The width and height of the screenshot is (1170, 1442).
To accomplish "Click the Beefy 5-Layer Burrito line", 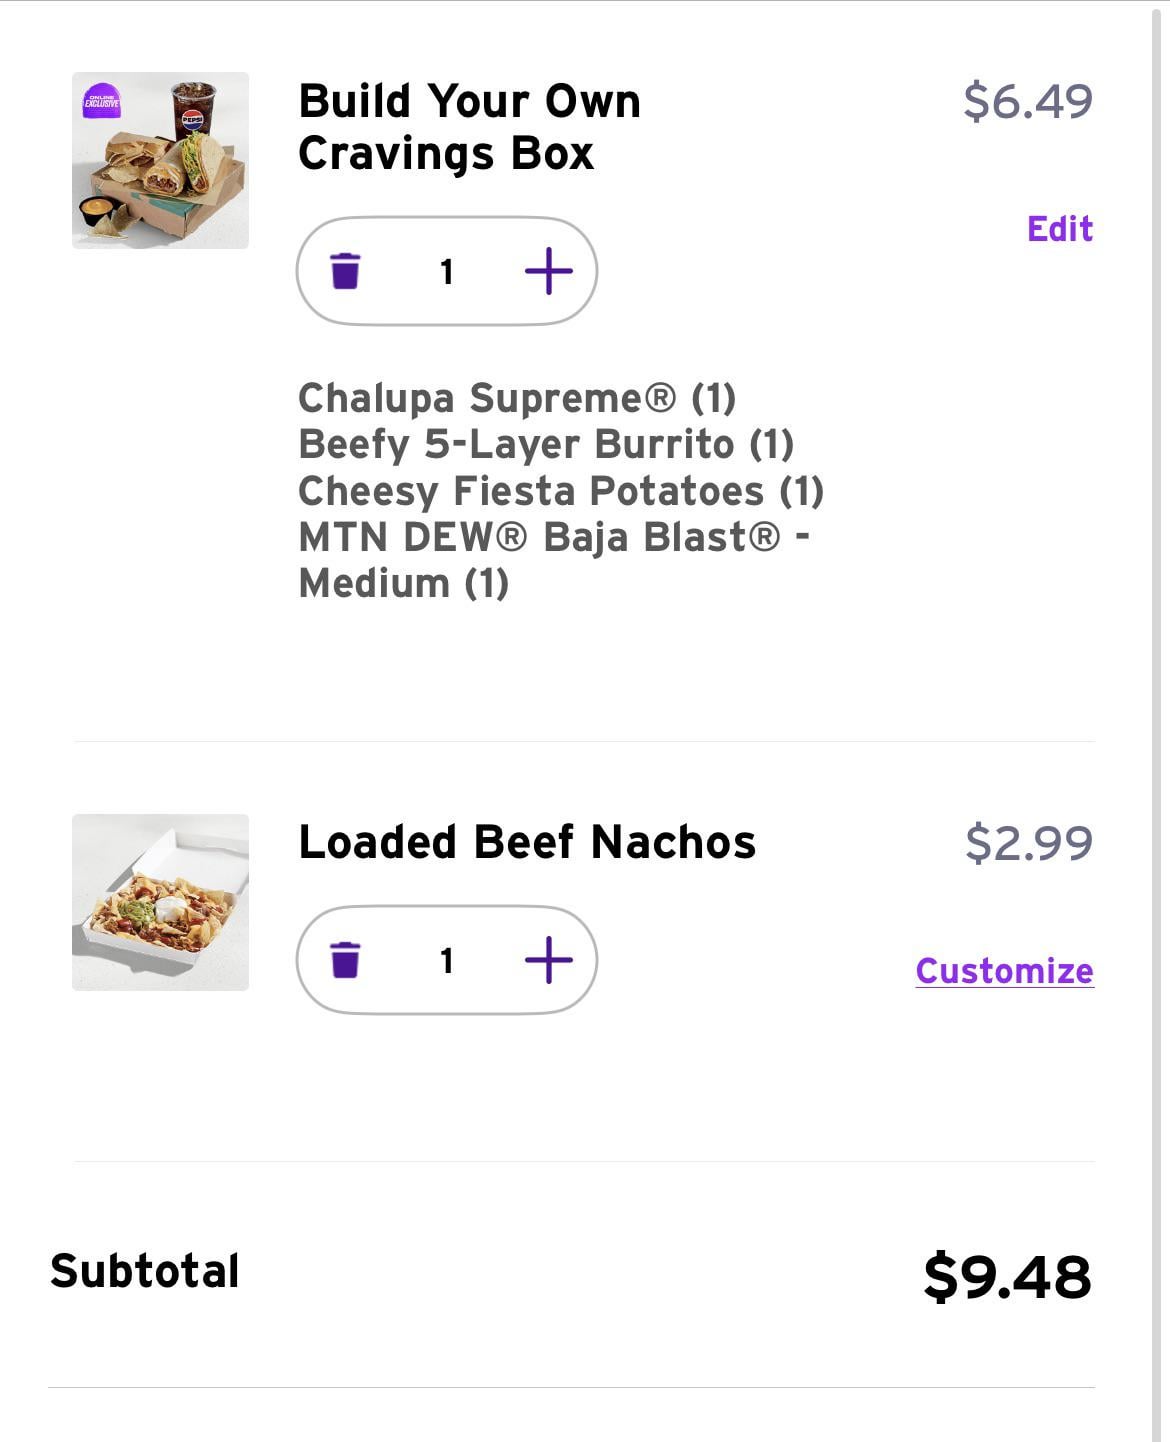I will pos(546,444).
